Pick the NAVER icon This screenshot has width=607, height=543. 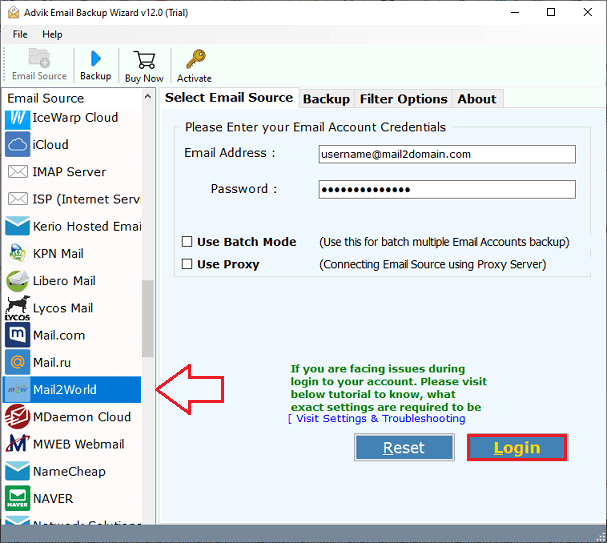pyautogui.click(x=17, y=498)
